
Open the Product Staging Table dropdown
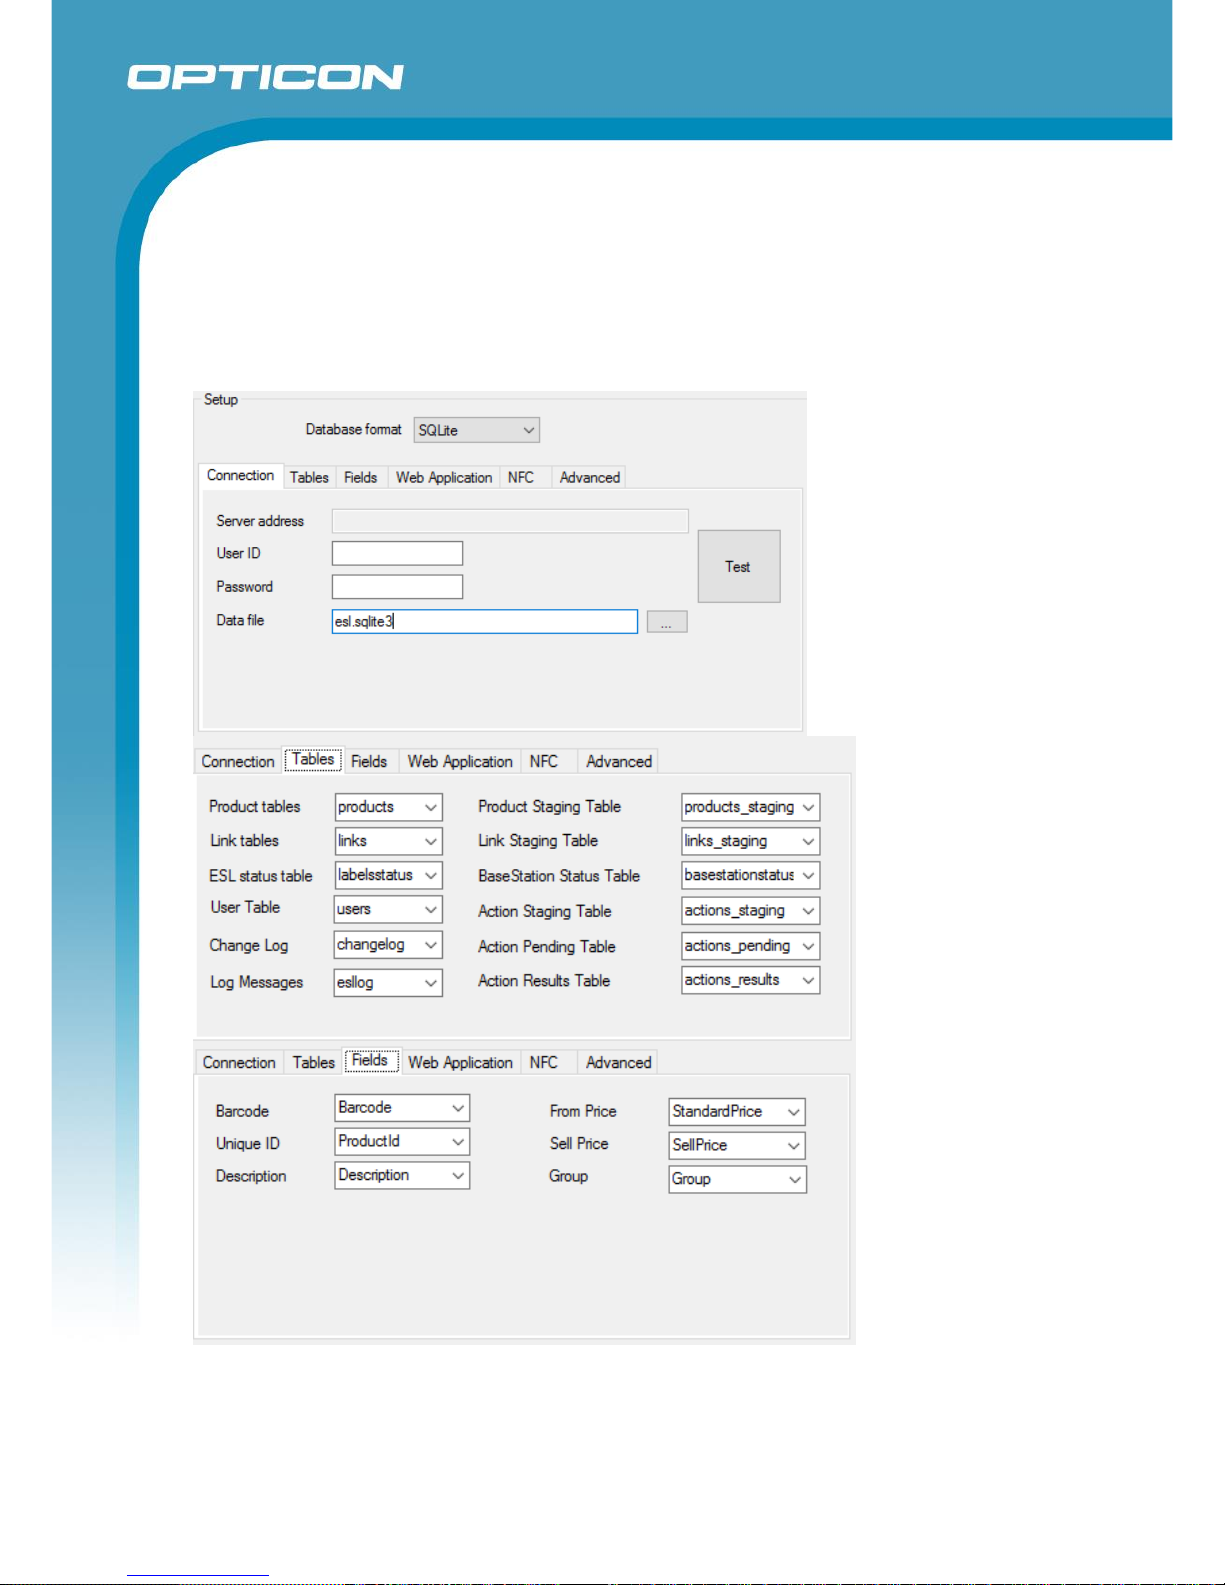click(751, 807)
